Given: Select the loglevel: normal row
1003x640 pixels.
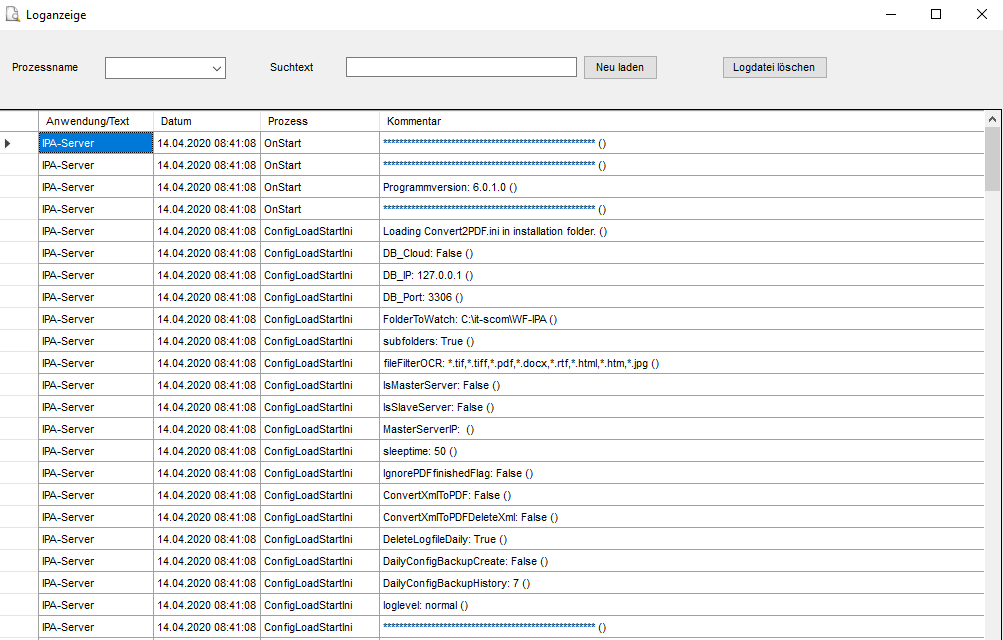Looking at the screenshot, I should 425,605.
